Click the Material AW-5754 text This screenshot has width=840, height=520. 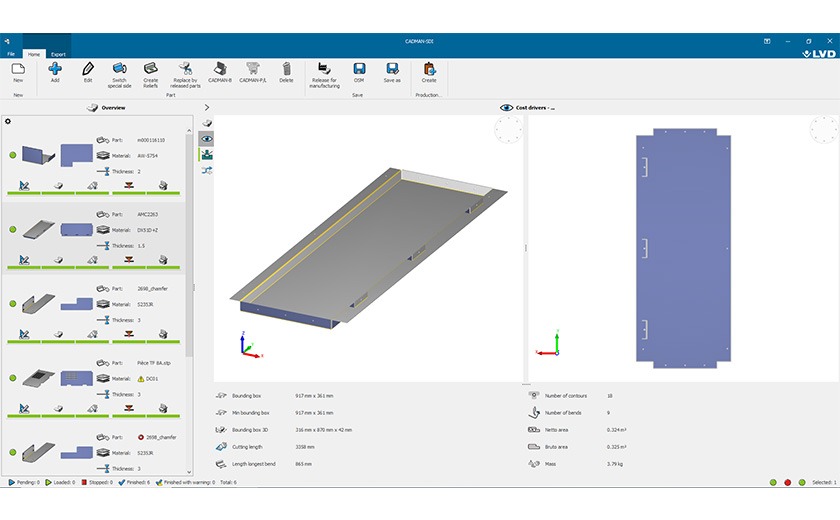[148, 156]
